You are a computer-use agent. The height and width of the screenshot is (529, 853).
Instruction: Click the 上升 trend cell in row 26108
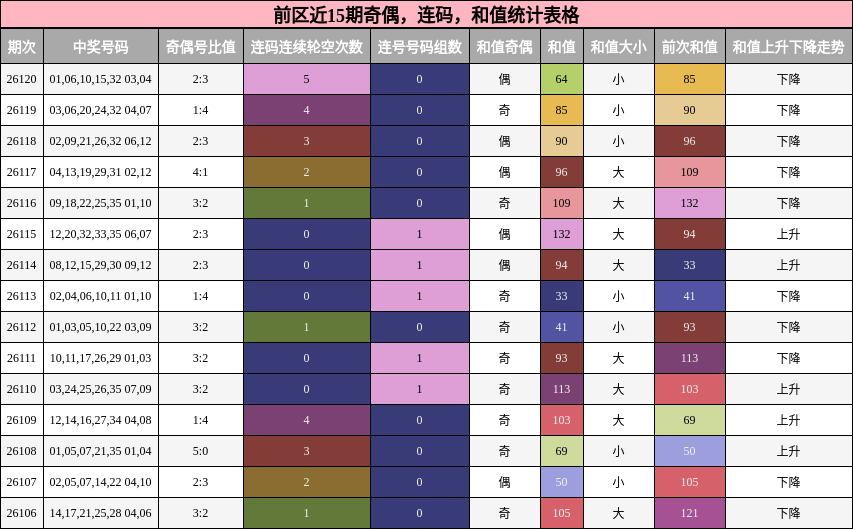tap(789, 451)
